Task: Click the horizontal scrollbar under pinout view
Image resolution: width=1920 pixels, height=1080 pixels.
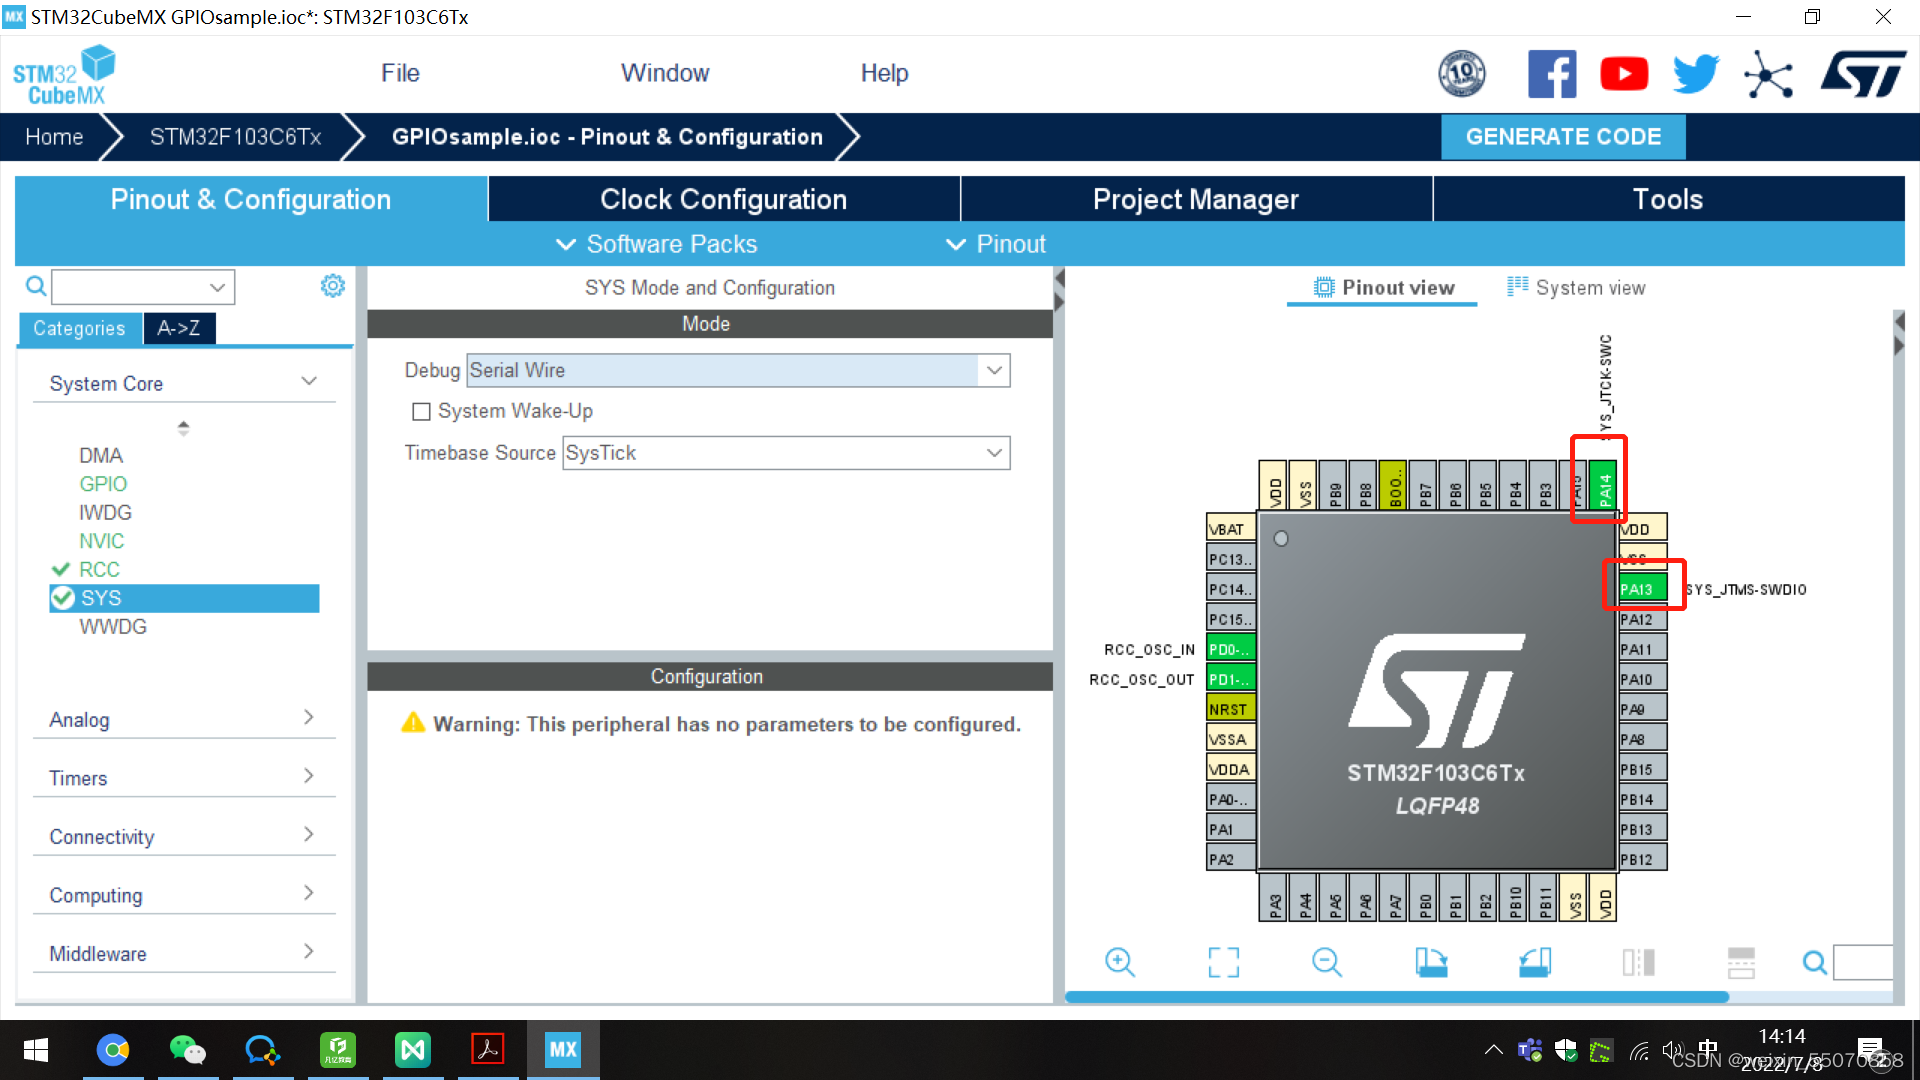Action: (1396, 997)
